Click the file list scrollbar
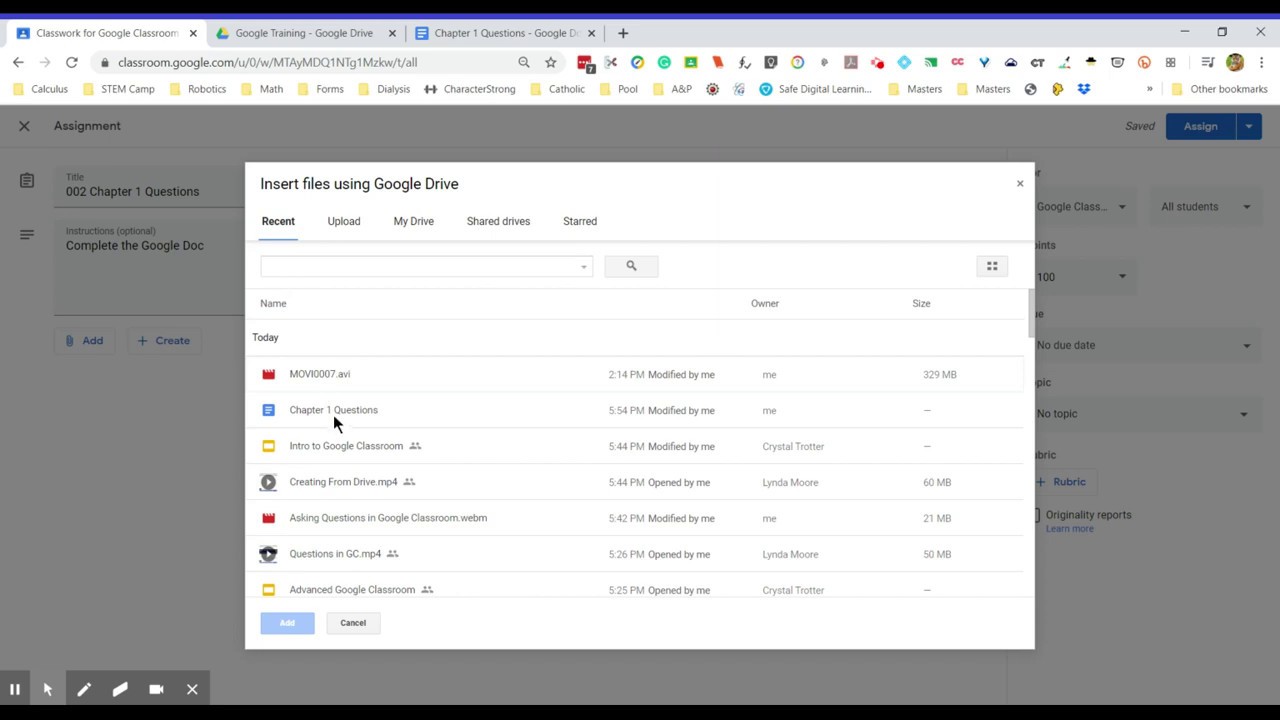Viewport: 1280px width, 720px height. coord(1031,313)
